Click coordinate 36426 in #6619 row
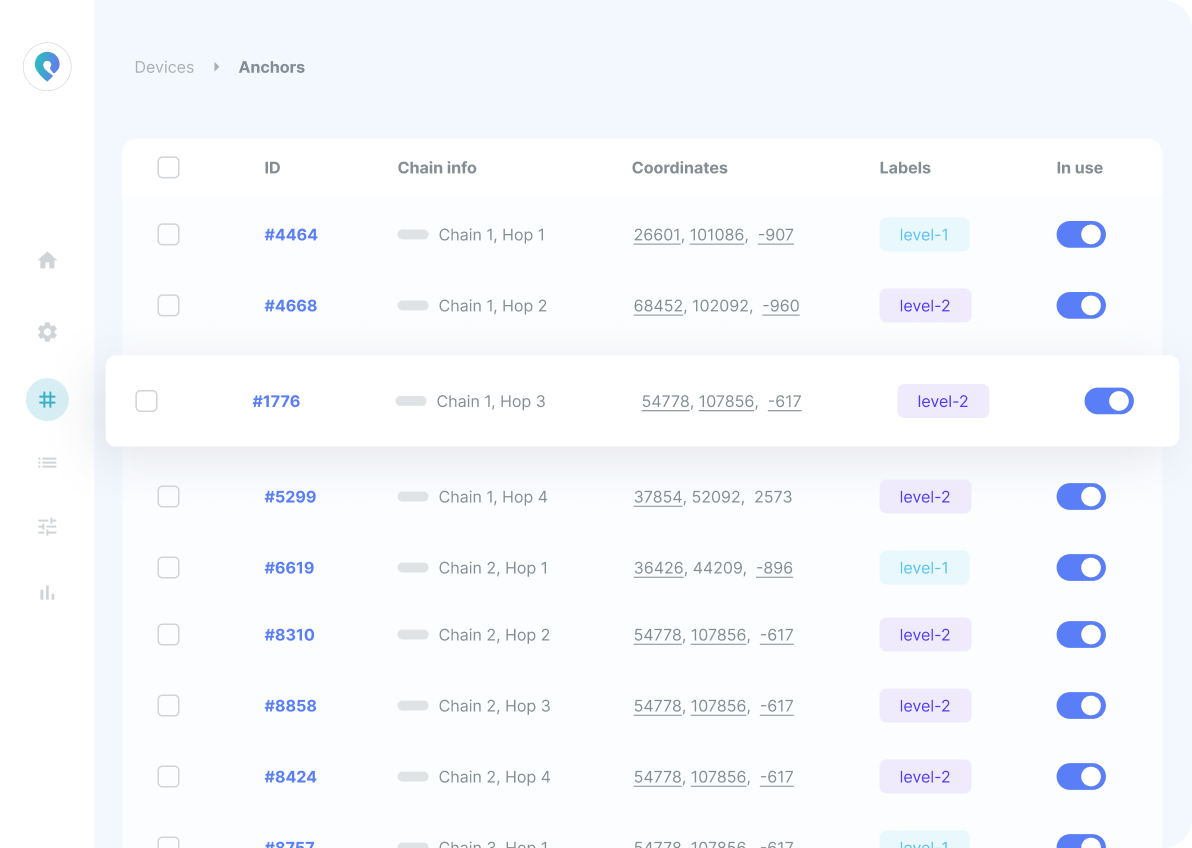Image resolution: width=1192 pixels, height=848 pixels. 658,567
